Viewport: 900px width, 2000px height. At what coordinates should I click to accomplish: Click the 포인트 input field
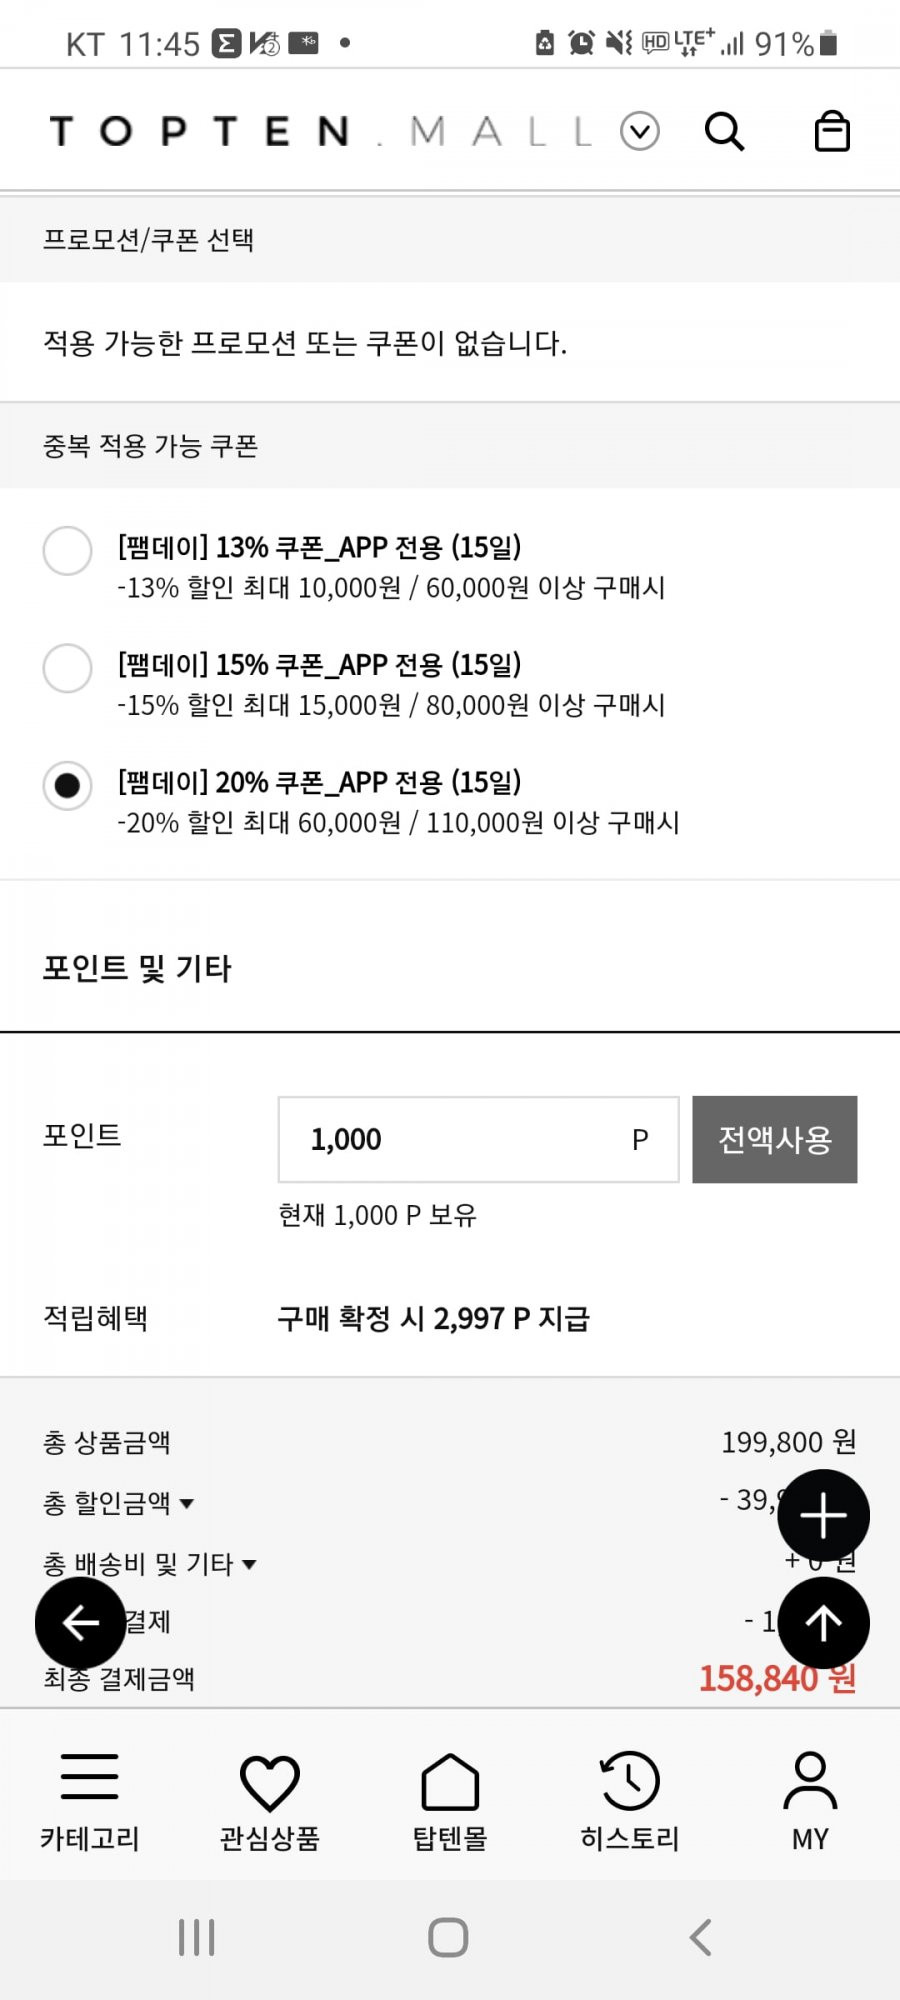(x=479, y=1140)
